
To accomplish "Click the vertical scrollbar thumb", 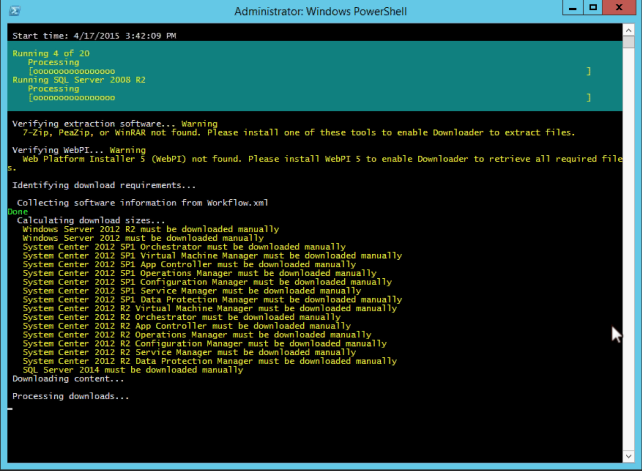I will 628,42.
